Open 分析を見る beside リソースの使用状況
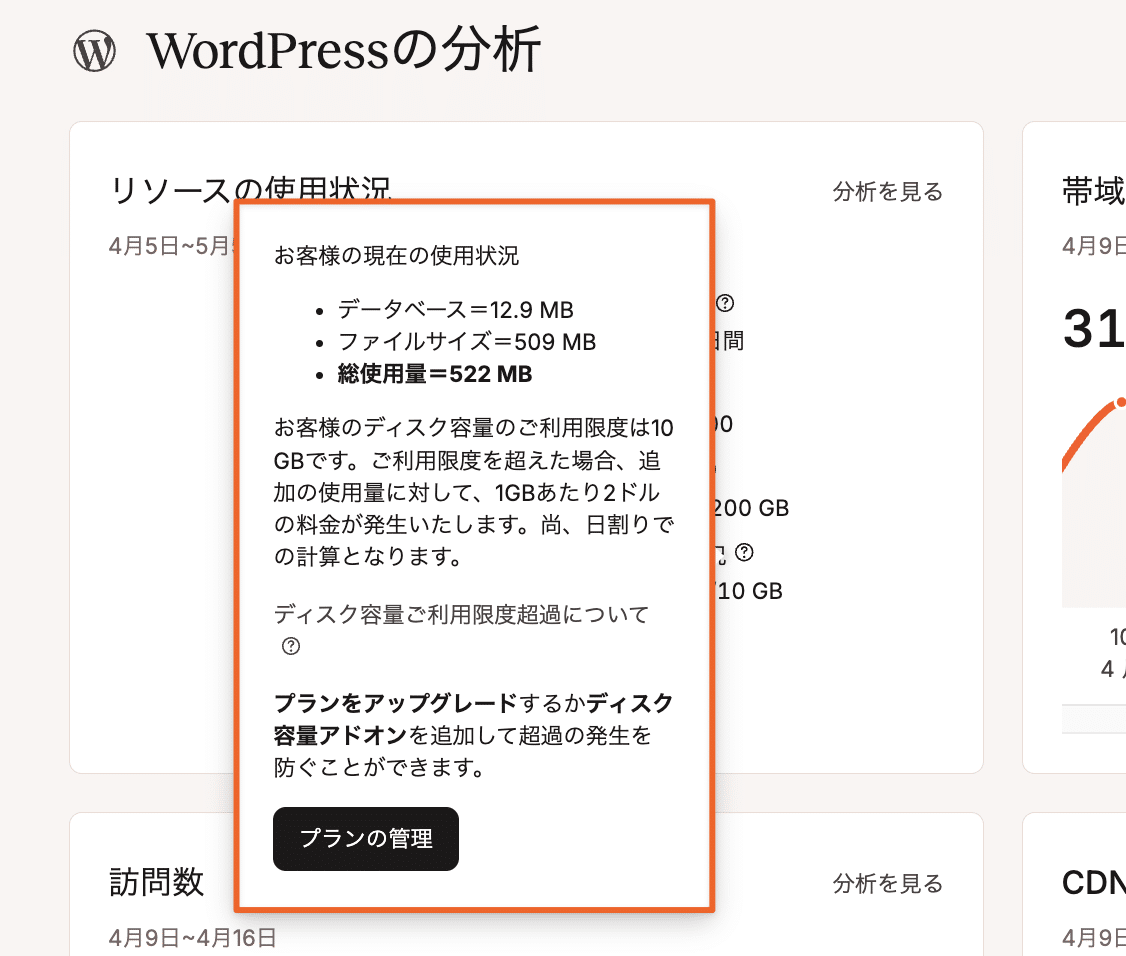Image resolution: width=1126 pixels, height=956 pixels. click(887, 191)
